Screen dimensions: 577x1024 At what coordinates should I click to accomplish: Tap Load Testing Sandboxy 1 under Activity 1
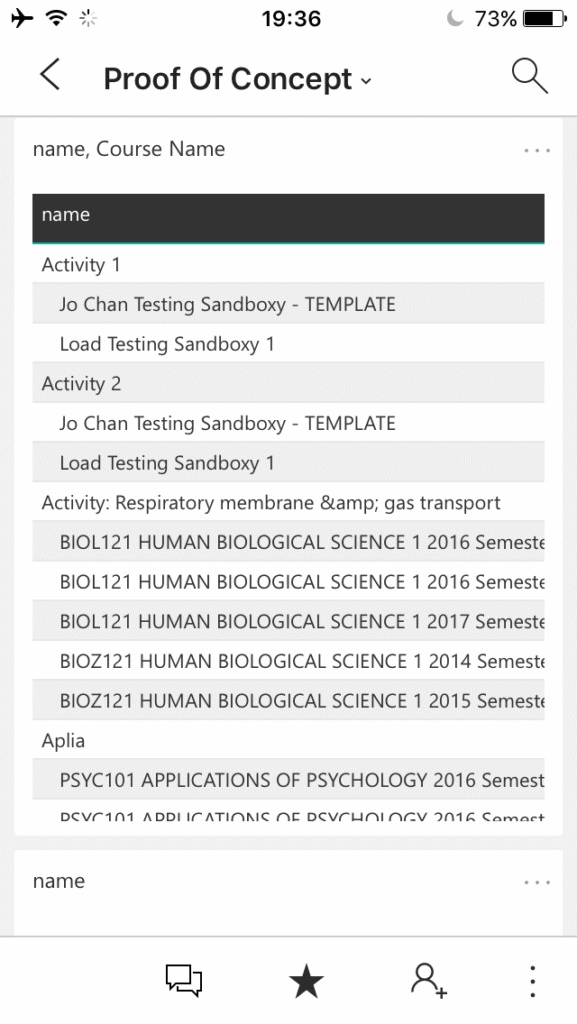coord(288,344)
